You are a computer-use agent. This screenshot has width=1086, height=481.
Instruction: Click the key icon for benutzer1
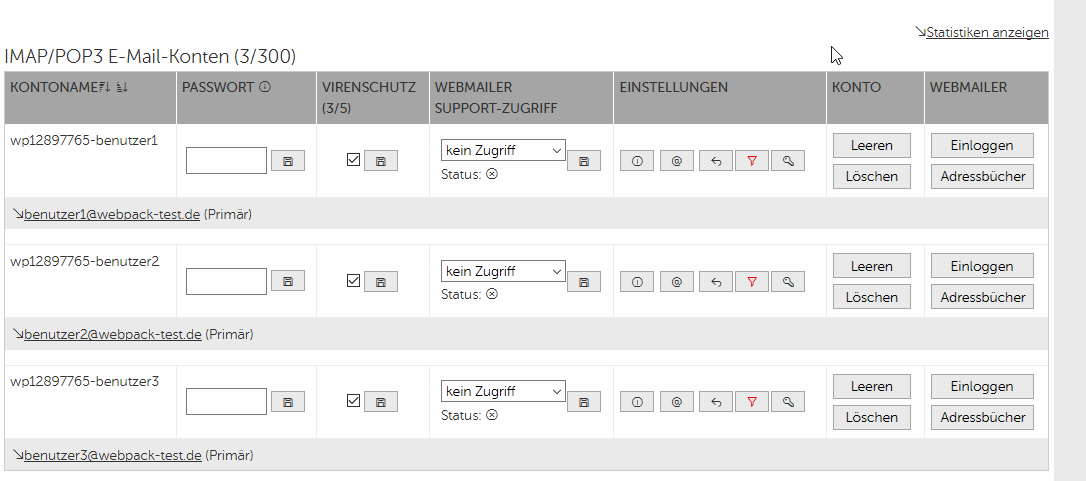tap(788, 161)
